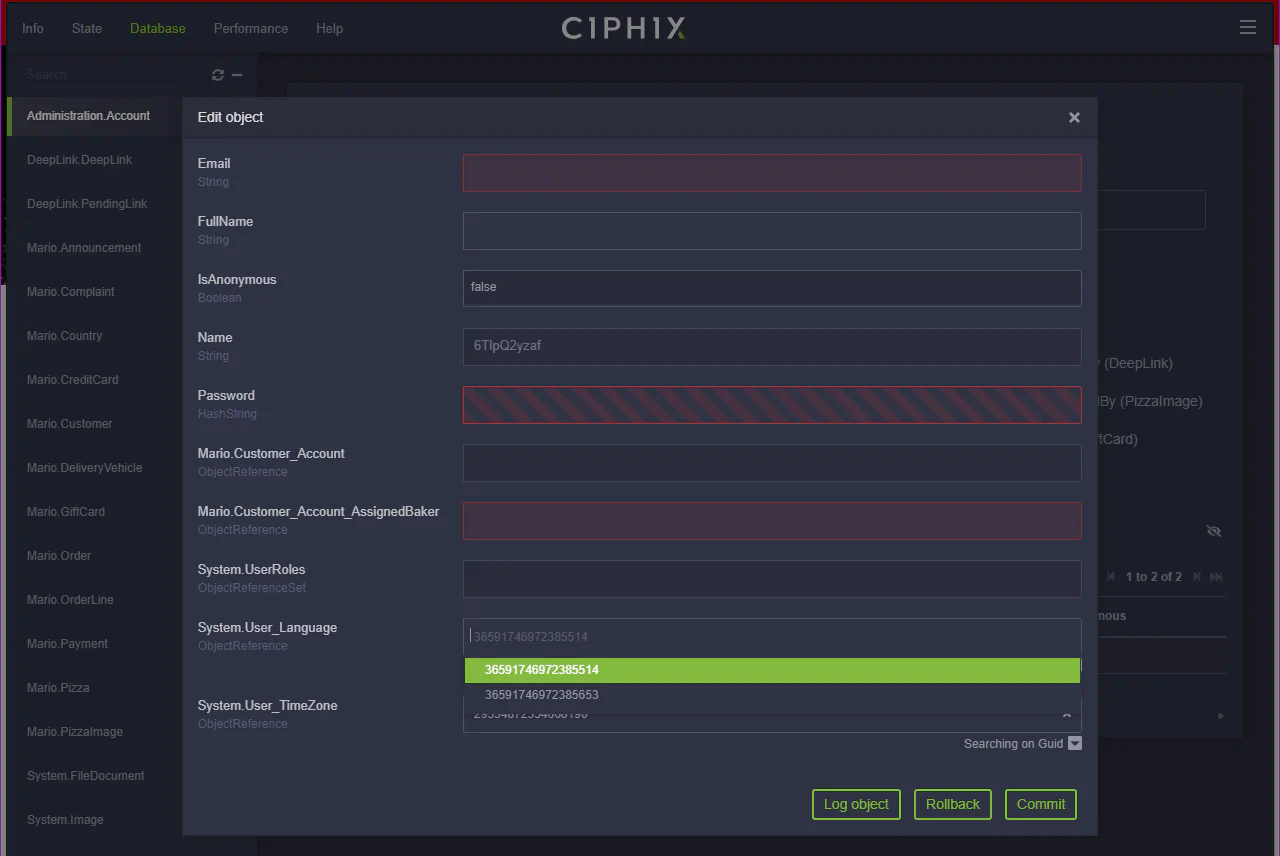Select the Mario.Pizza table
The image size is (1280, 856).
tap(58, 687)
